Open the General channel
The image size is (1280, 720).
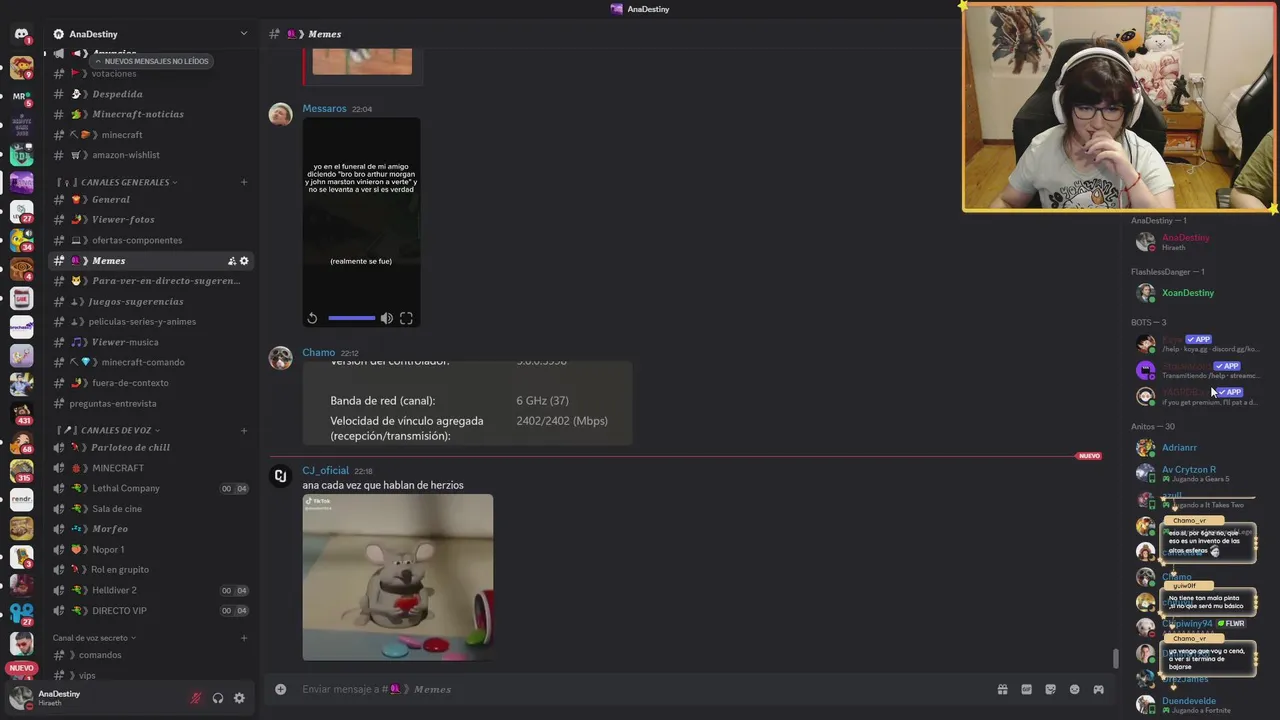point(150,199)
